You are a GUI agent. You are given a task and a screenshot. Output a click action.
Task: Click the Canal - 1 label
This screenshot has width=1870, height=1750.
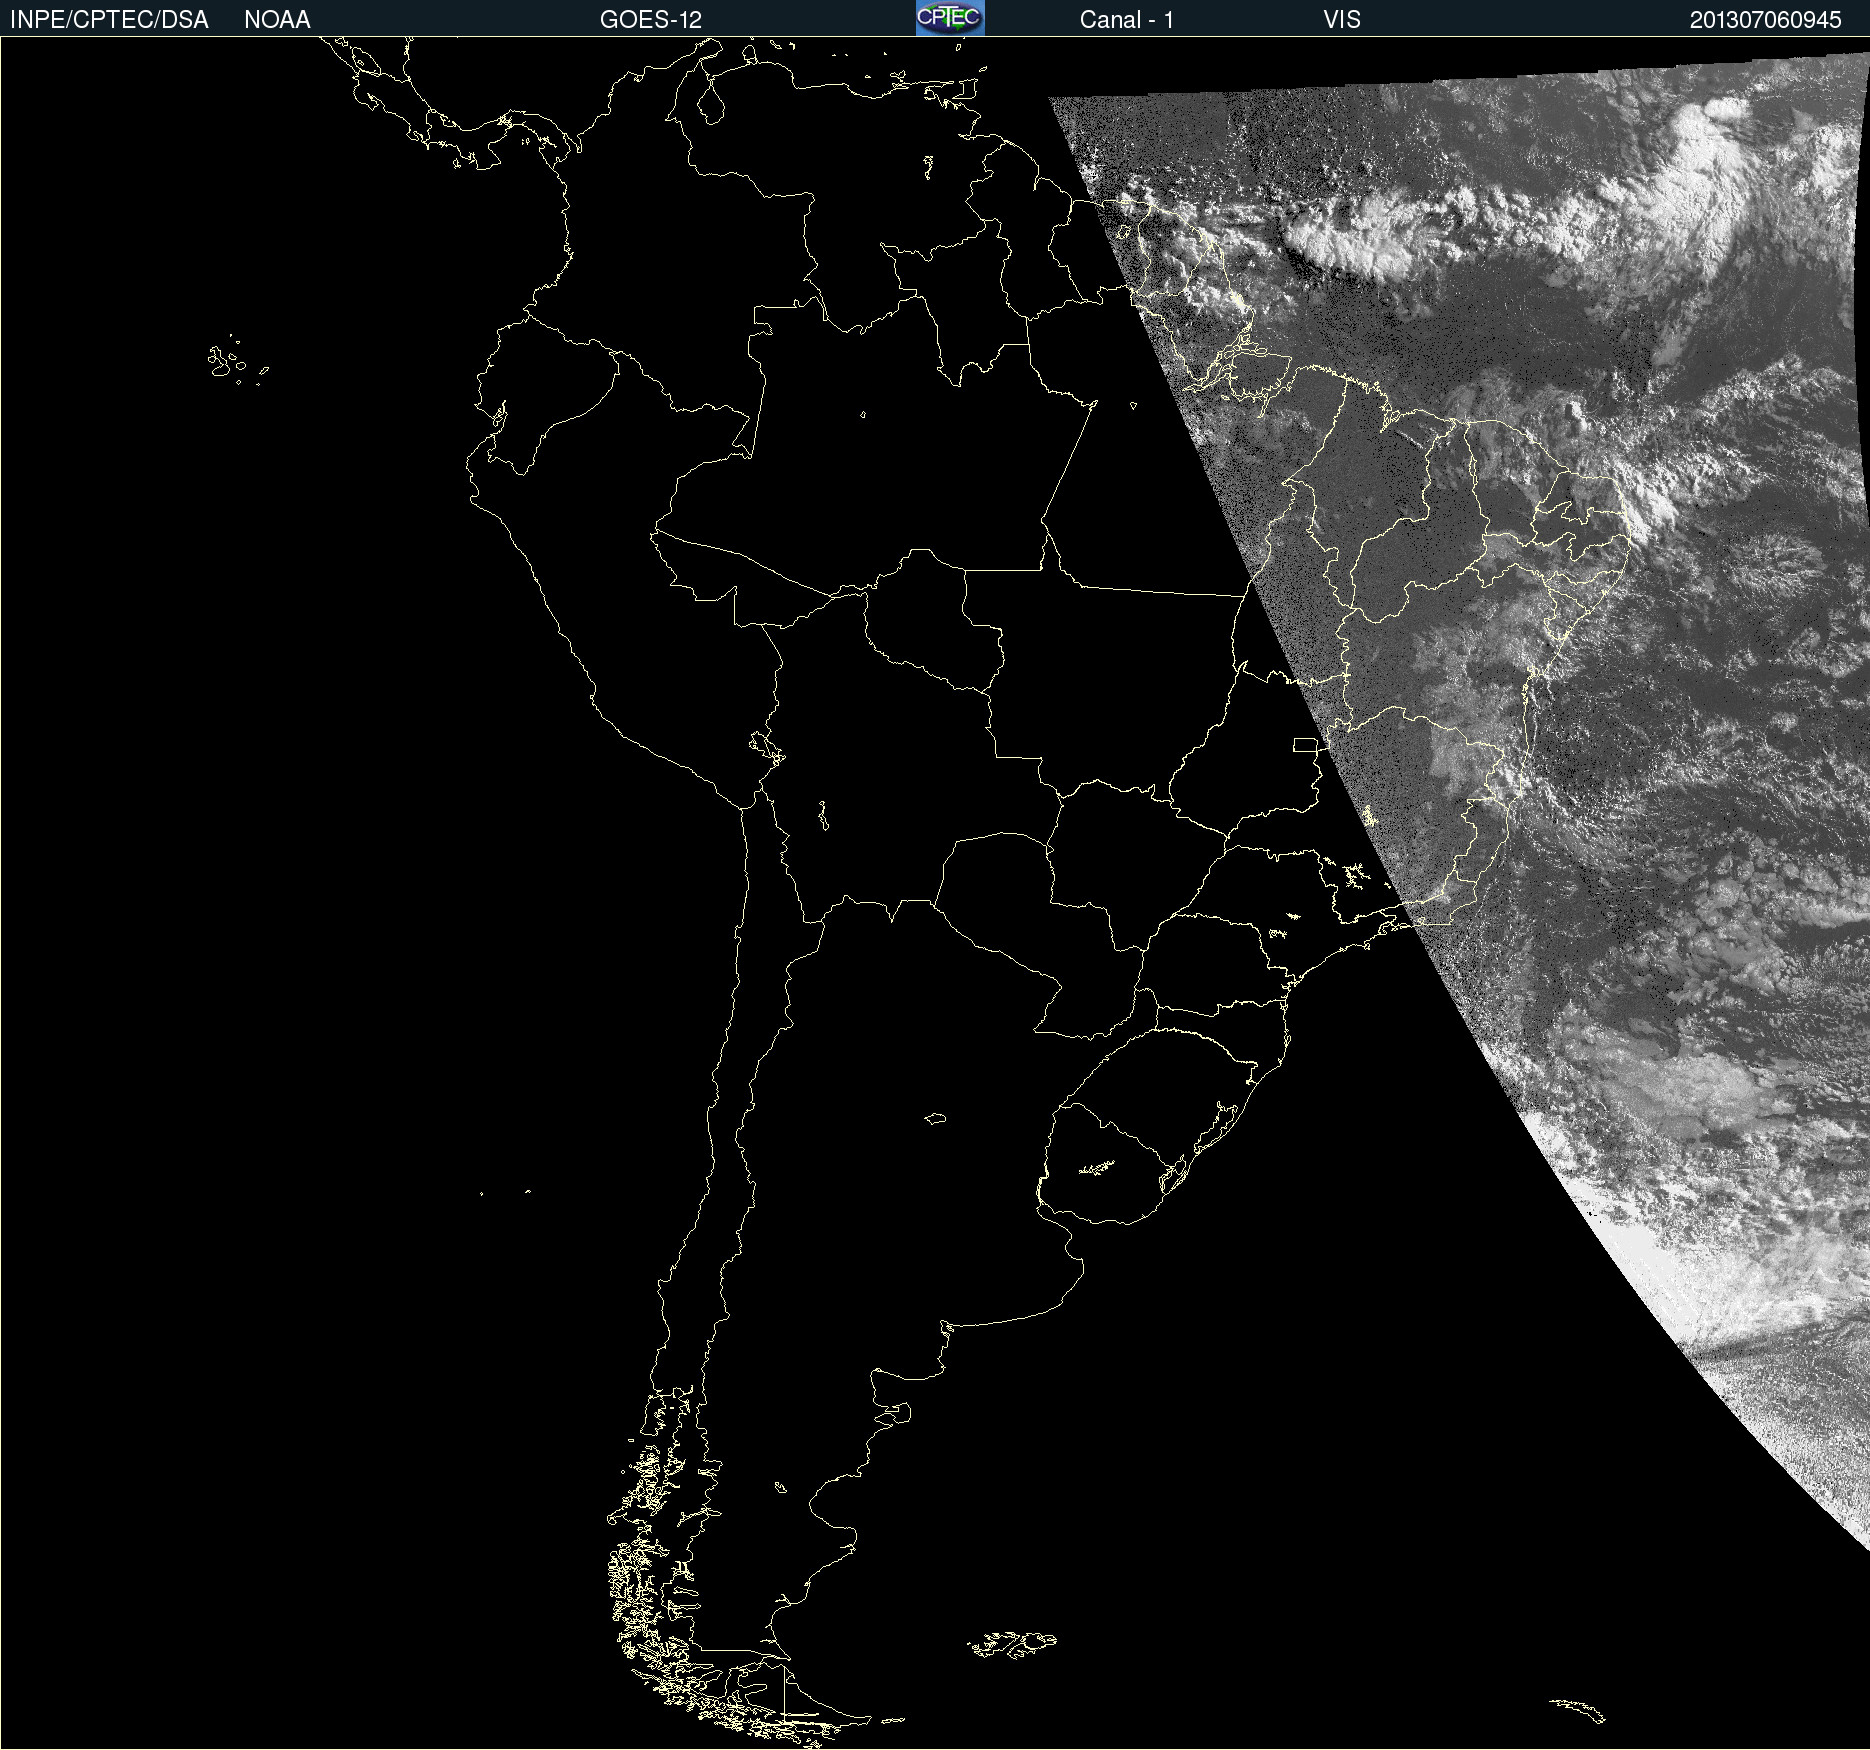tap(1126, 20)
